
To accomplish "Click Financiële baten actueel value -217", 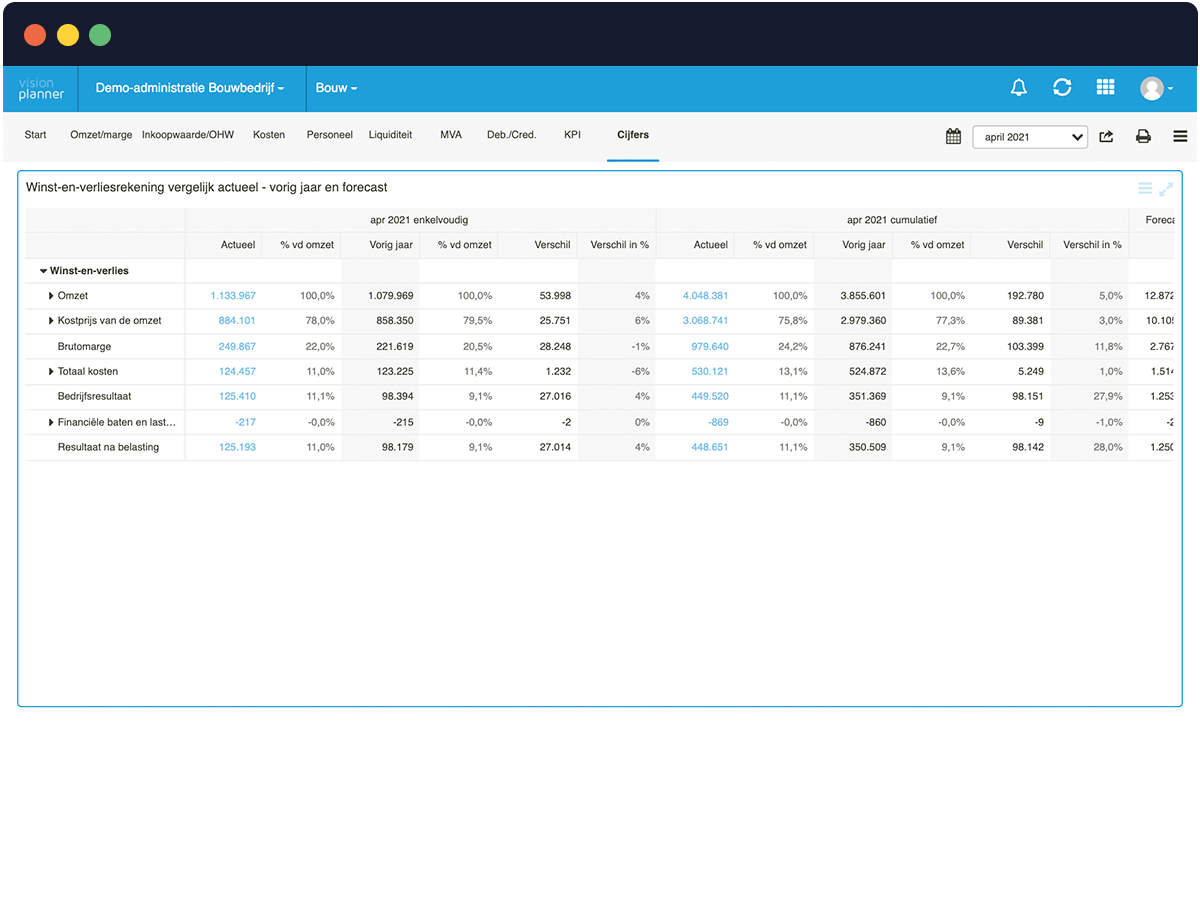I will pyautogui.click(x=245, y=422).
